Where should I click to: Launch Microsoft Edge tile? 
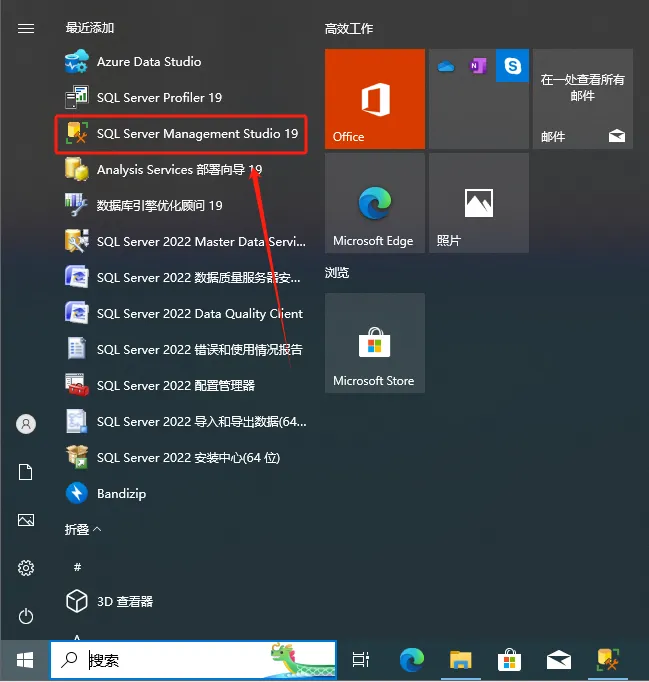(375, 203)
